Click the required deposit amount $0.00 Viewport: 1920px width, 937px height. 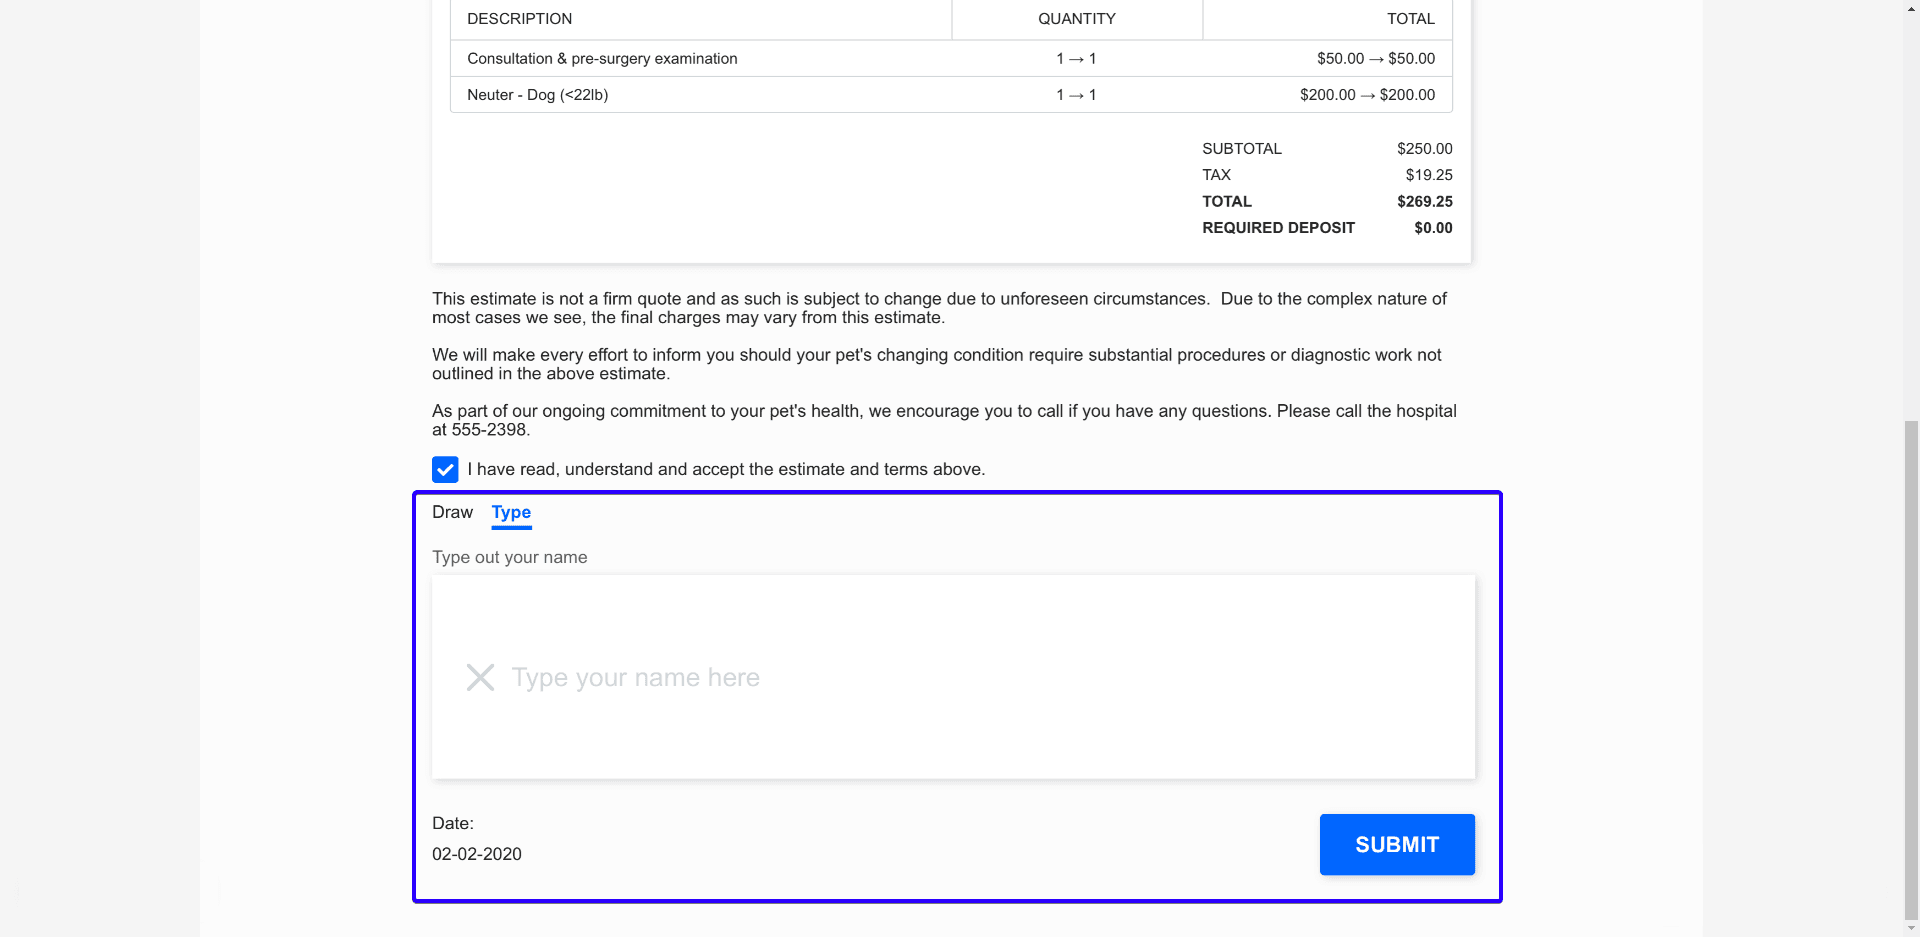tap(1433, 228)
